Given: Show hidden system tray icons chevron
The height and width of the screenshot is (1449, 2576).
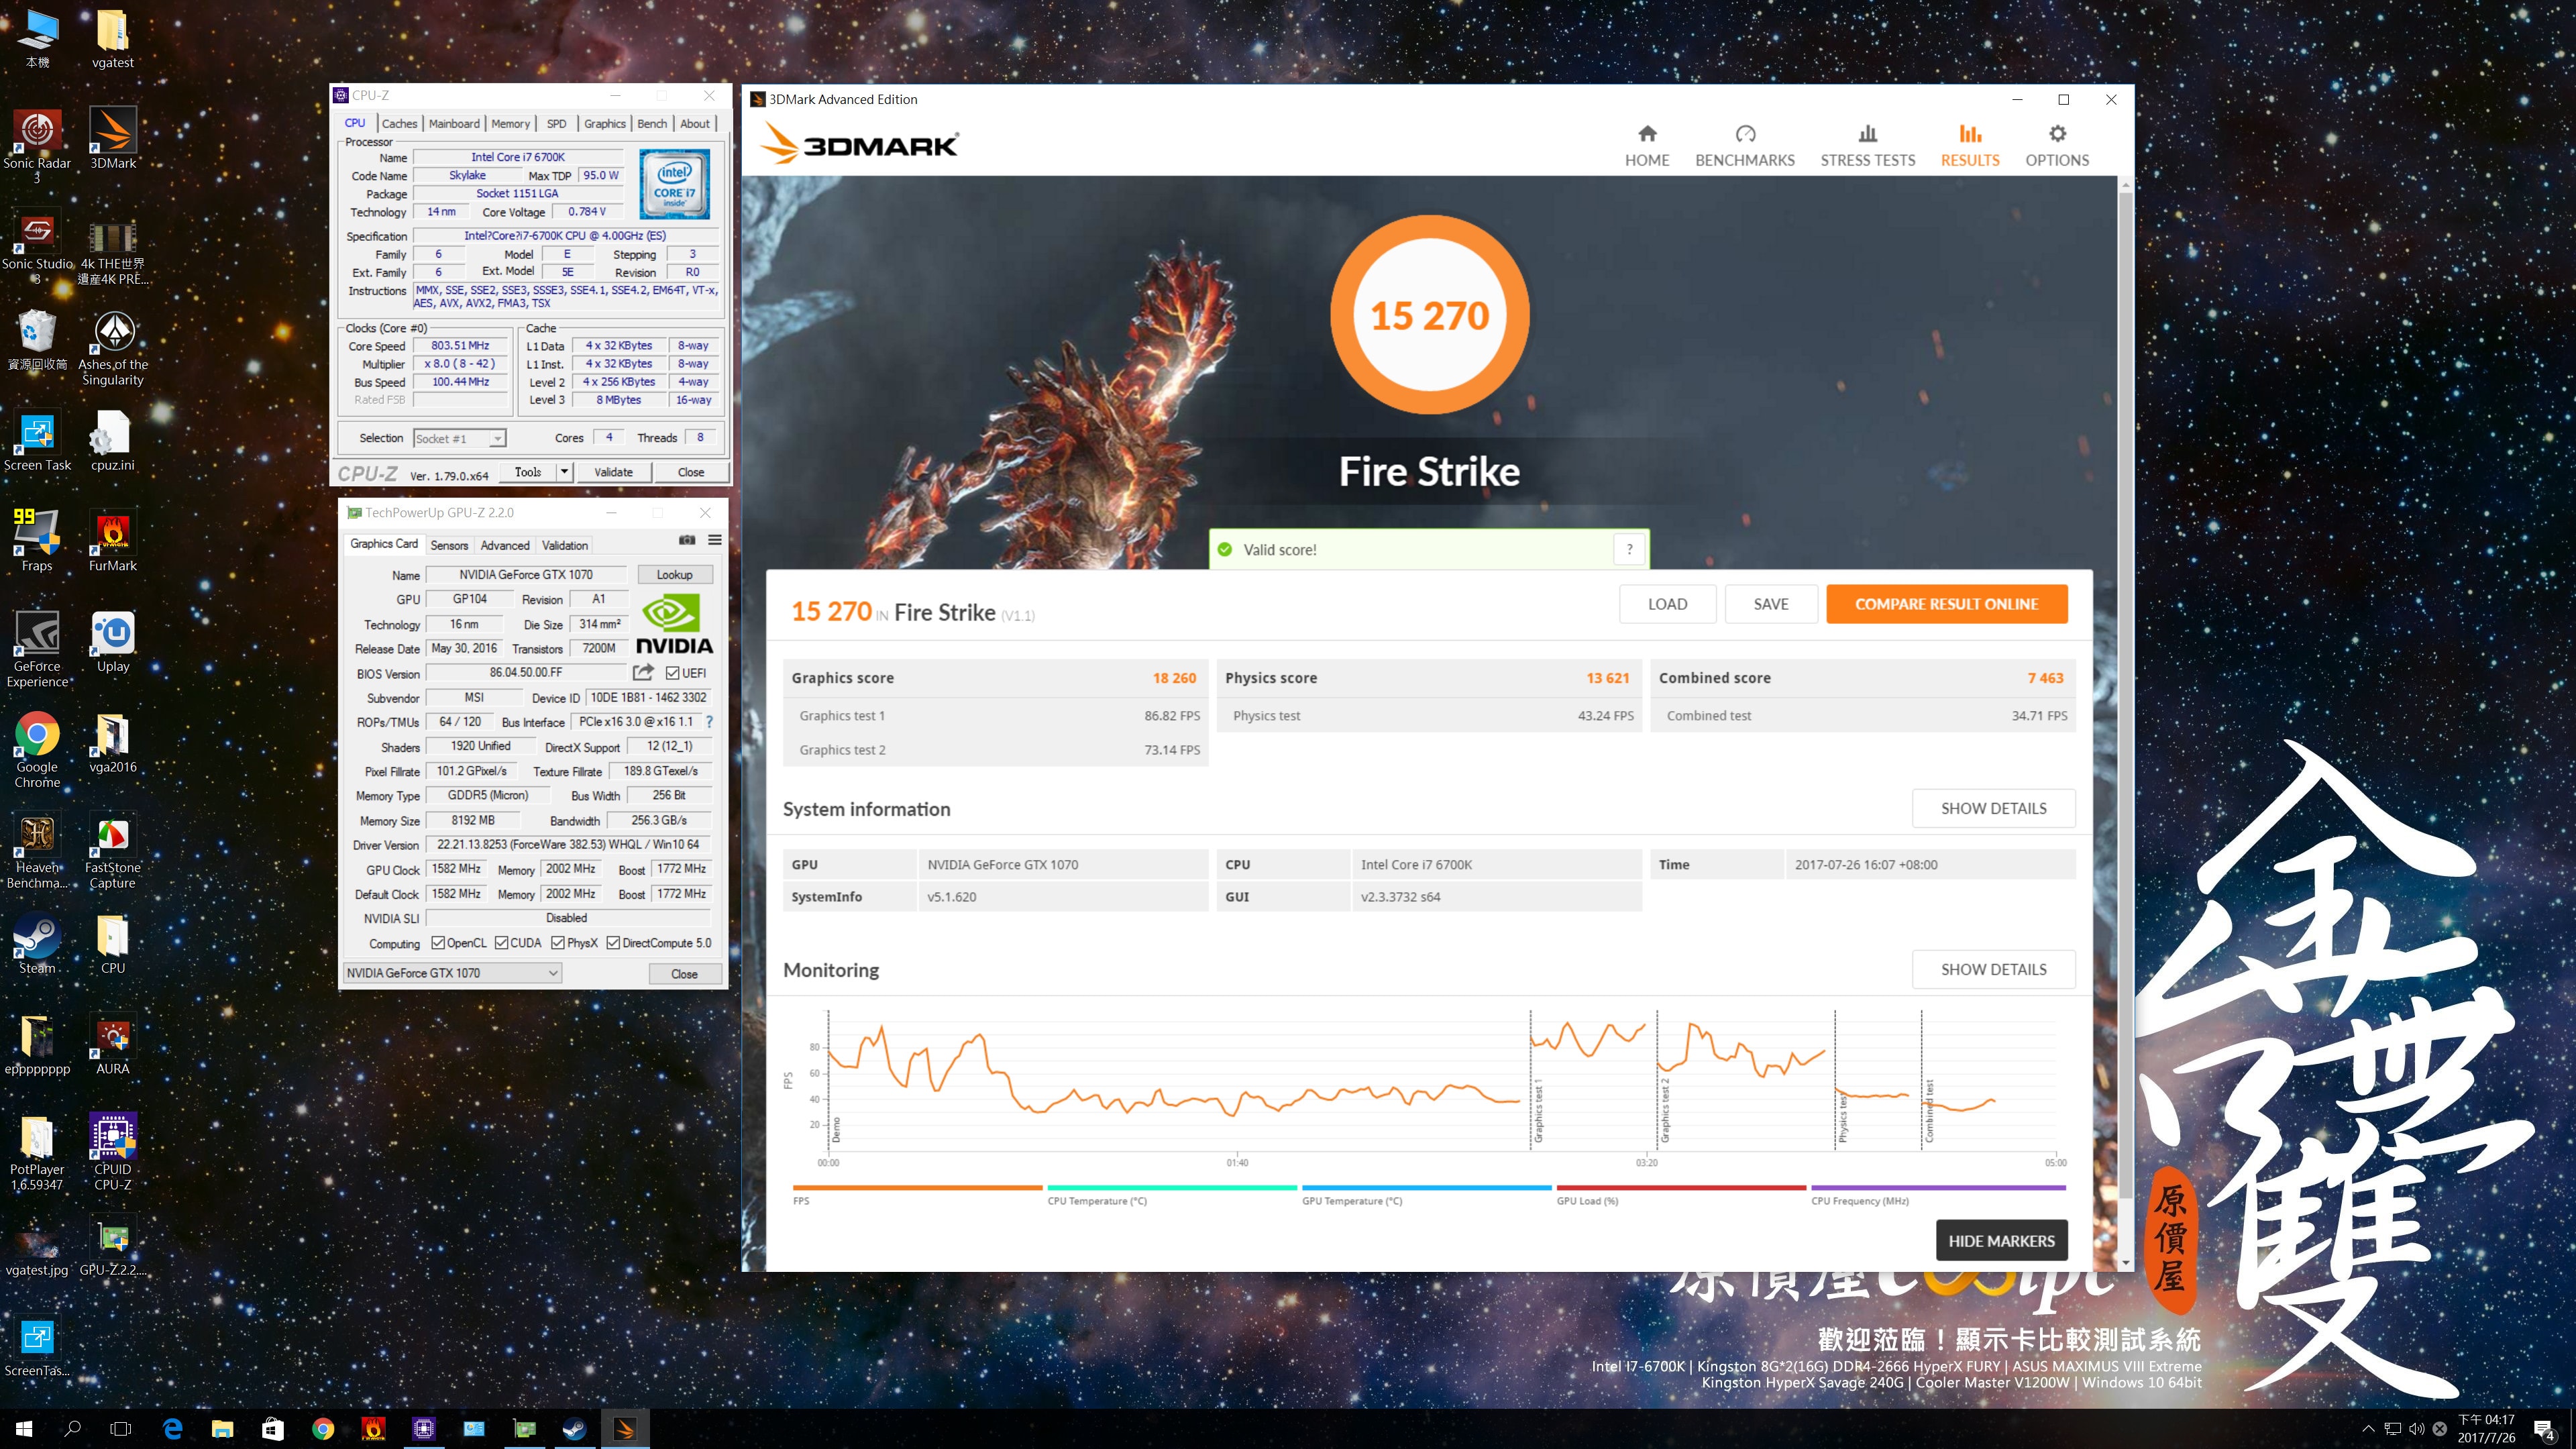Looking at the screenshot, I should point(2367,1429).
